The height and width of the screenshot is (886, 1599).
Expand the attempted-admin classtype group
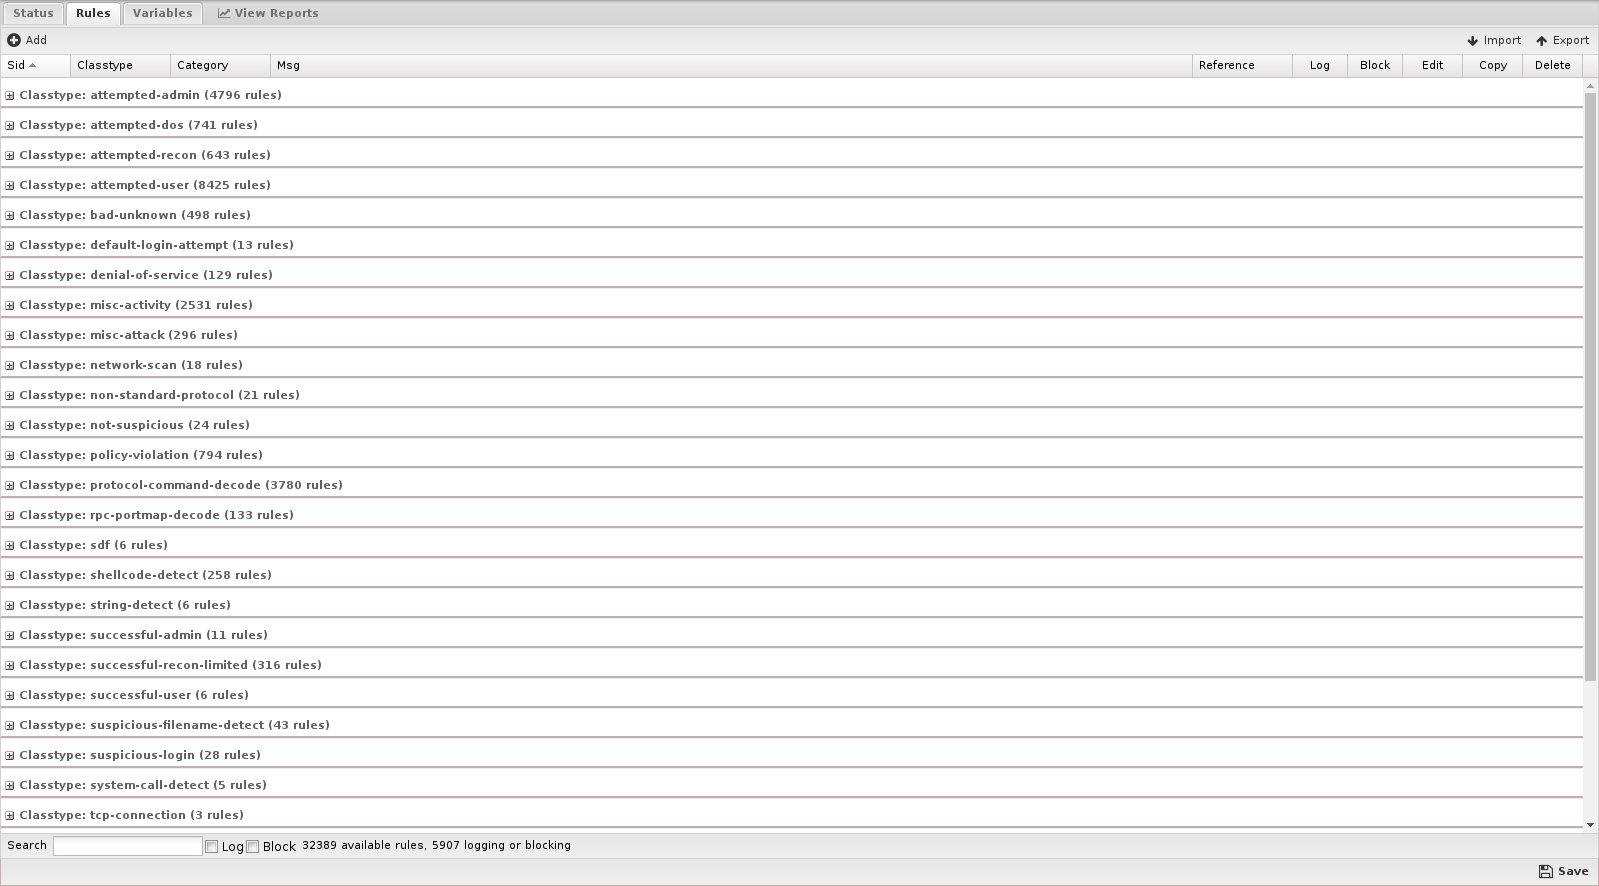tap(10, 96)
